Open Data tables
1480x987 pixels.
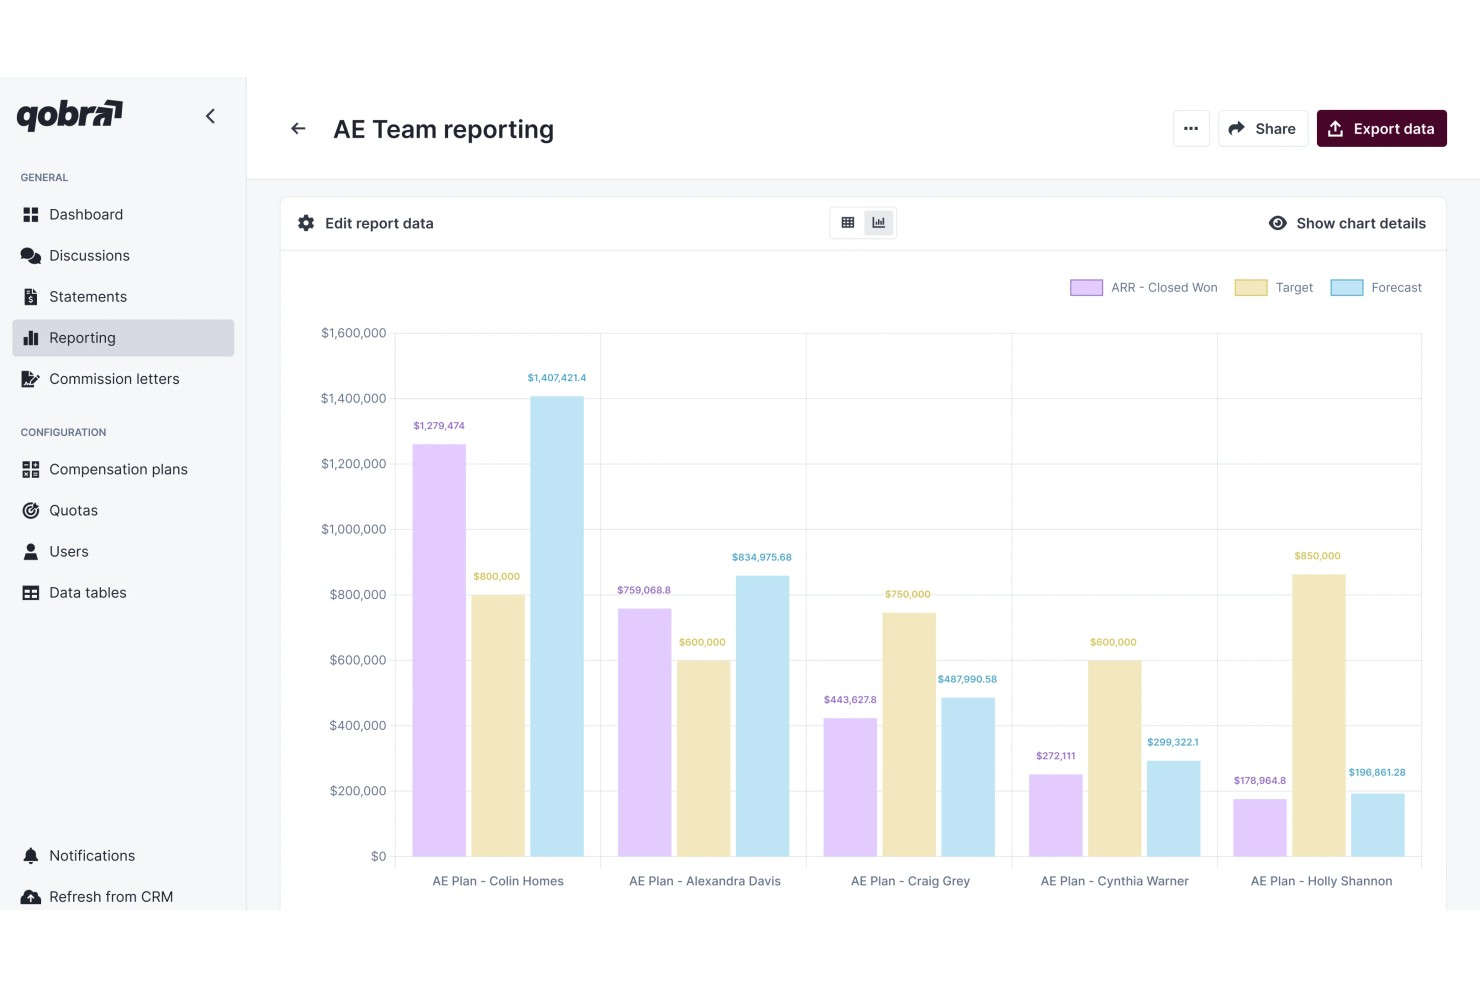point(123,593)
